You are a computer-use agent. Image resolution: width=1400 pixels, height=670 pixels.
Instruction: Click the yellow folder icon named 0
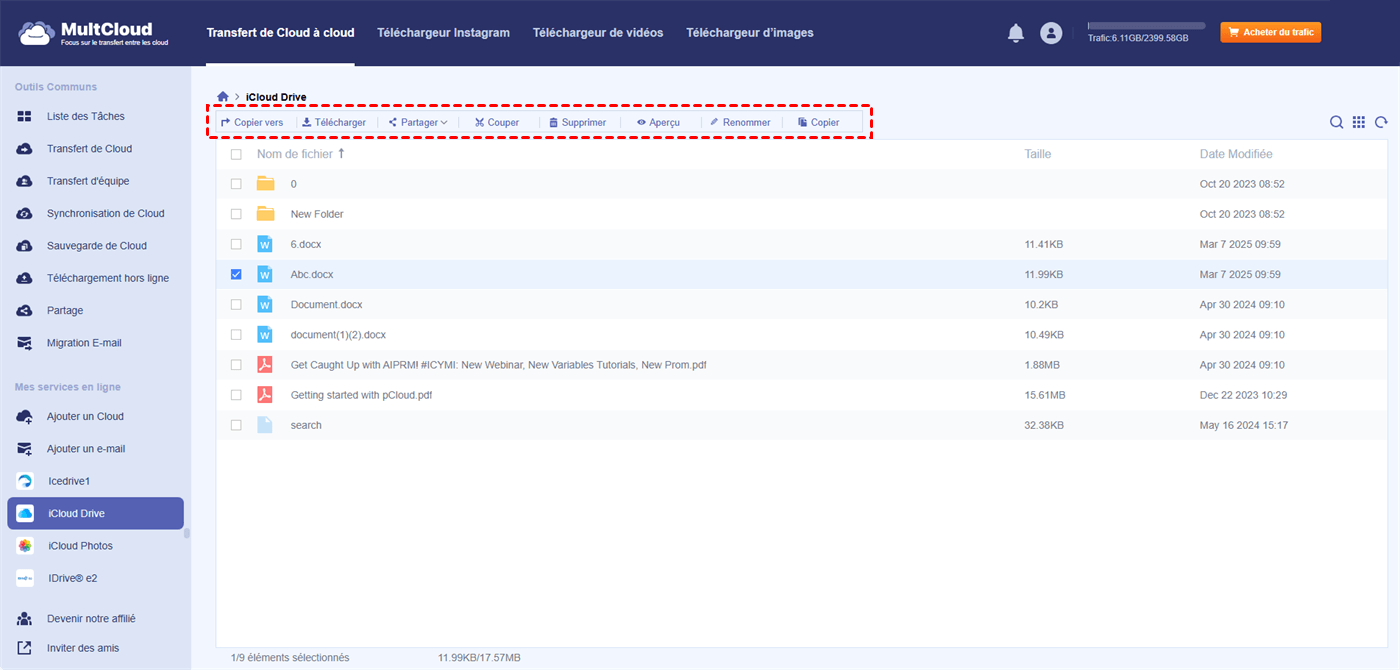(265, 184)
